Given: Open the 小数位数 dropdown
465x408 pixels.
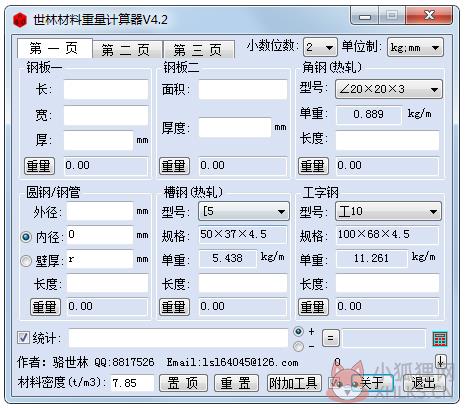Looking at the screenshot, I should pos(320,47).
